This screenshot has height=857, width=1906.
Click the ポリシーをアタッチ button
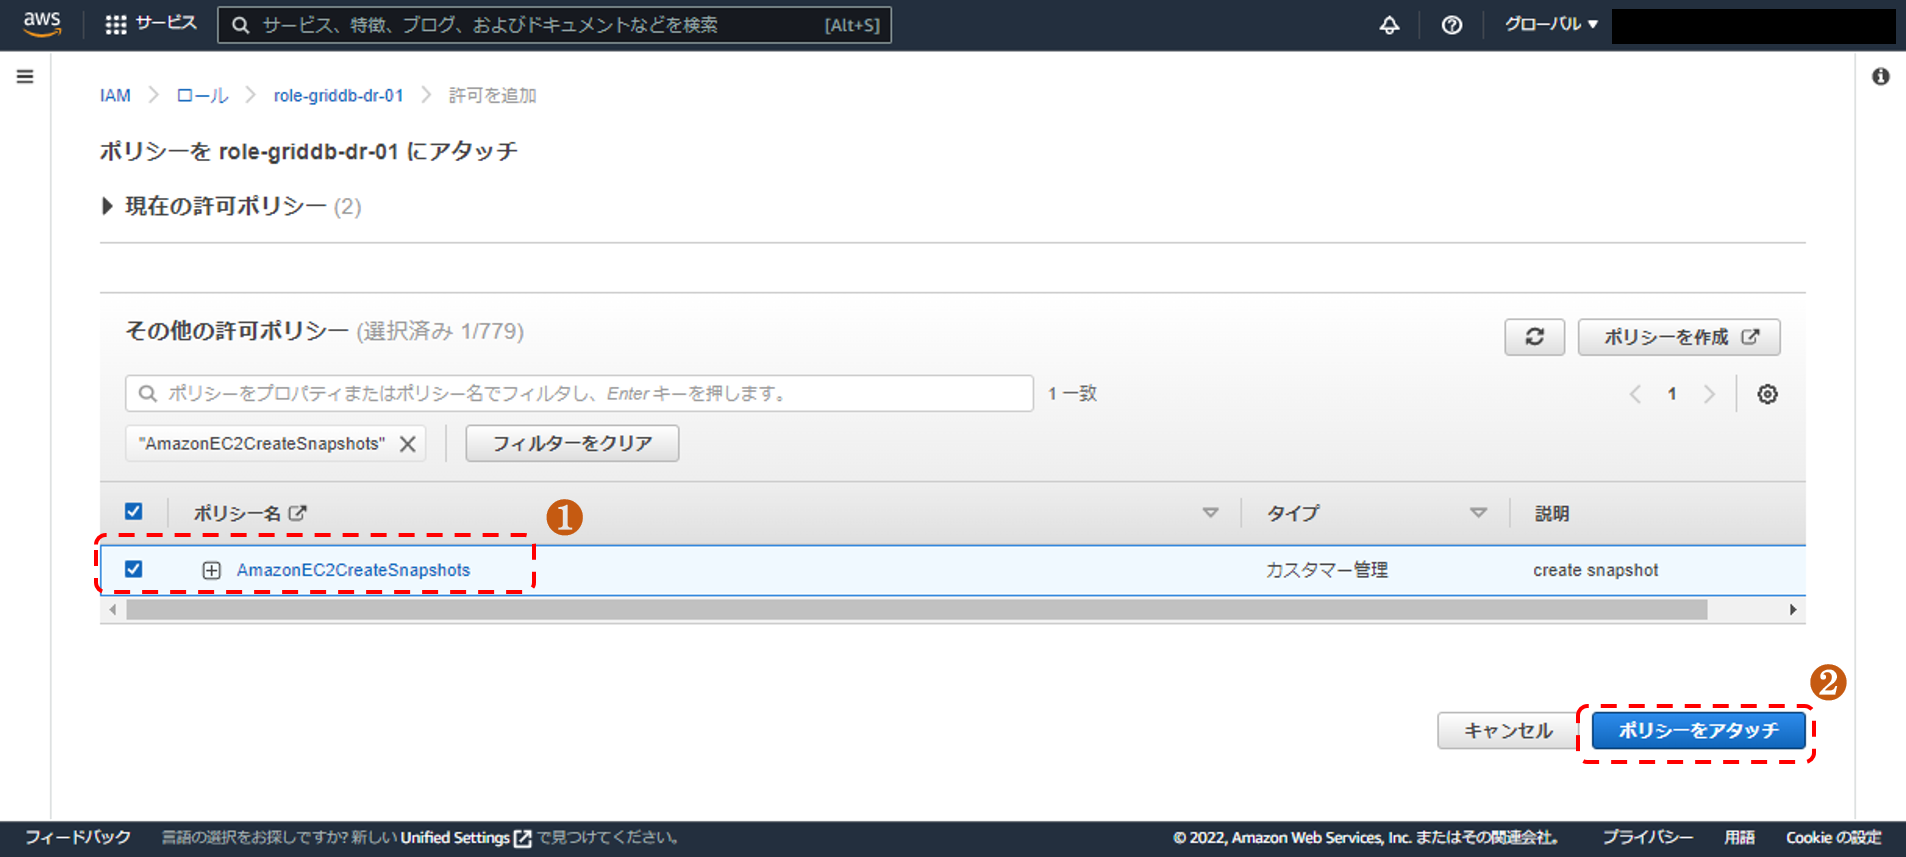1697,730
